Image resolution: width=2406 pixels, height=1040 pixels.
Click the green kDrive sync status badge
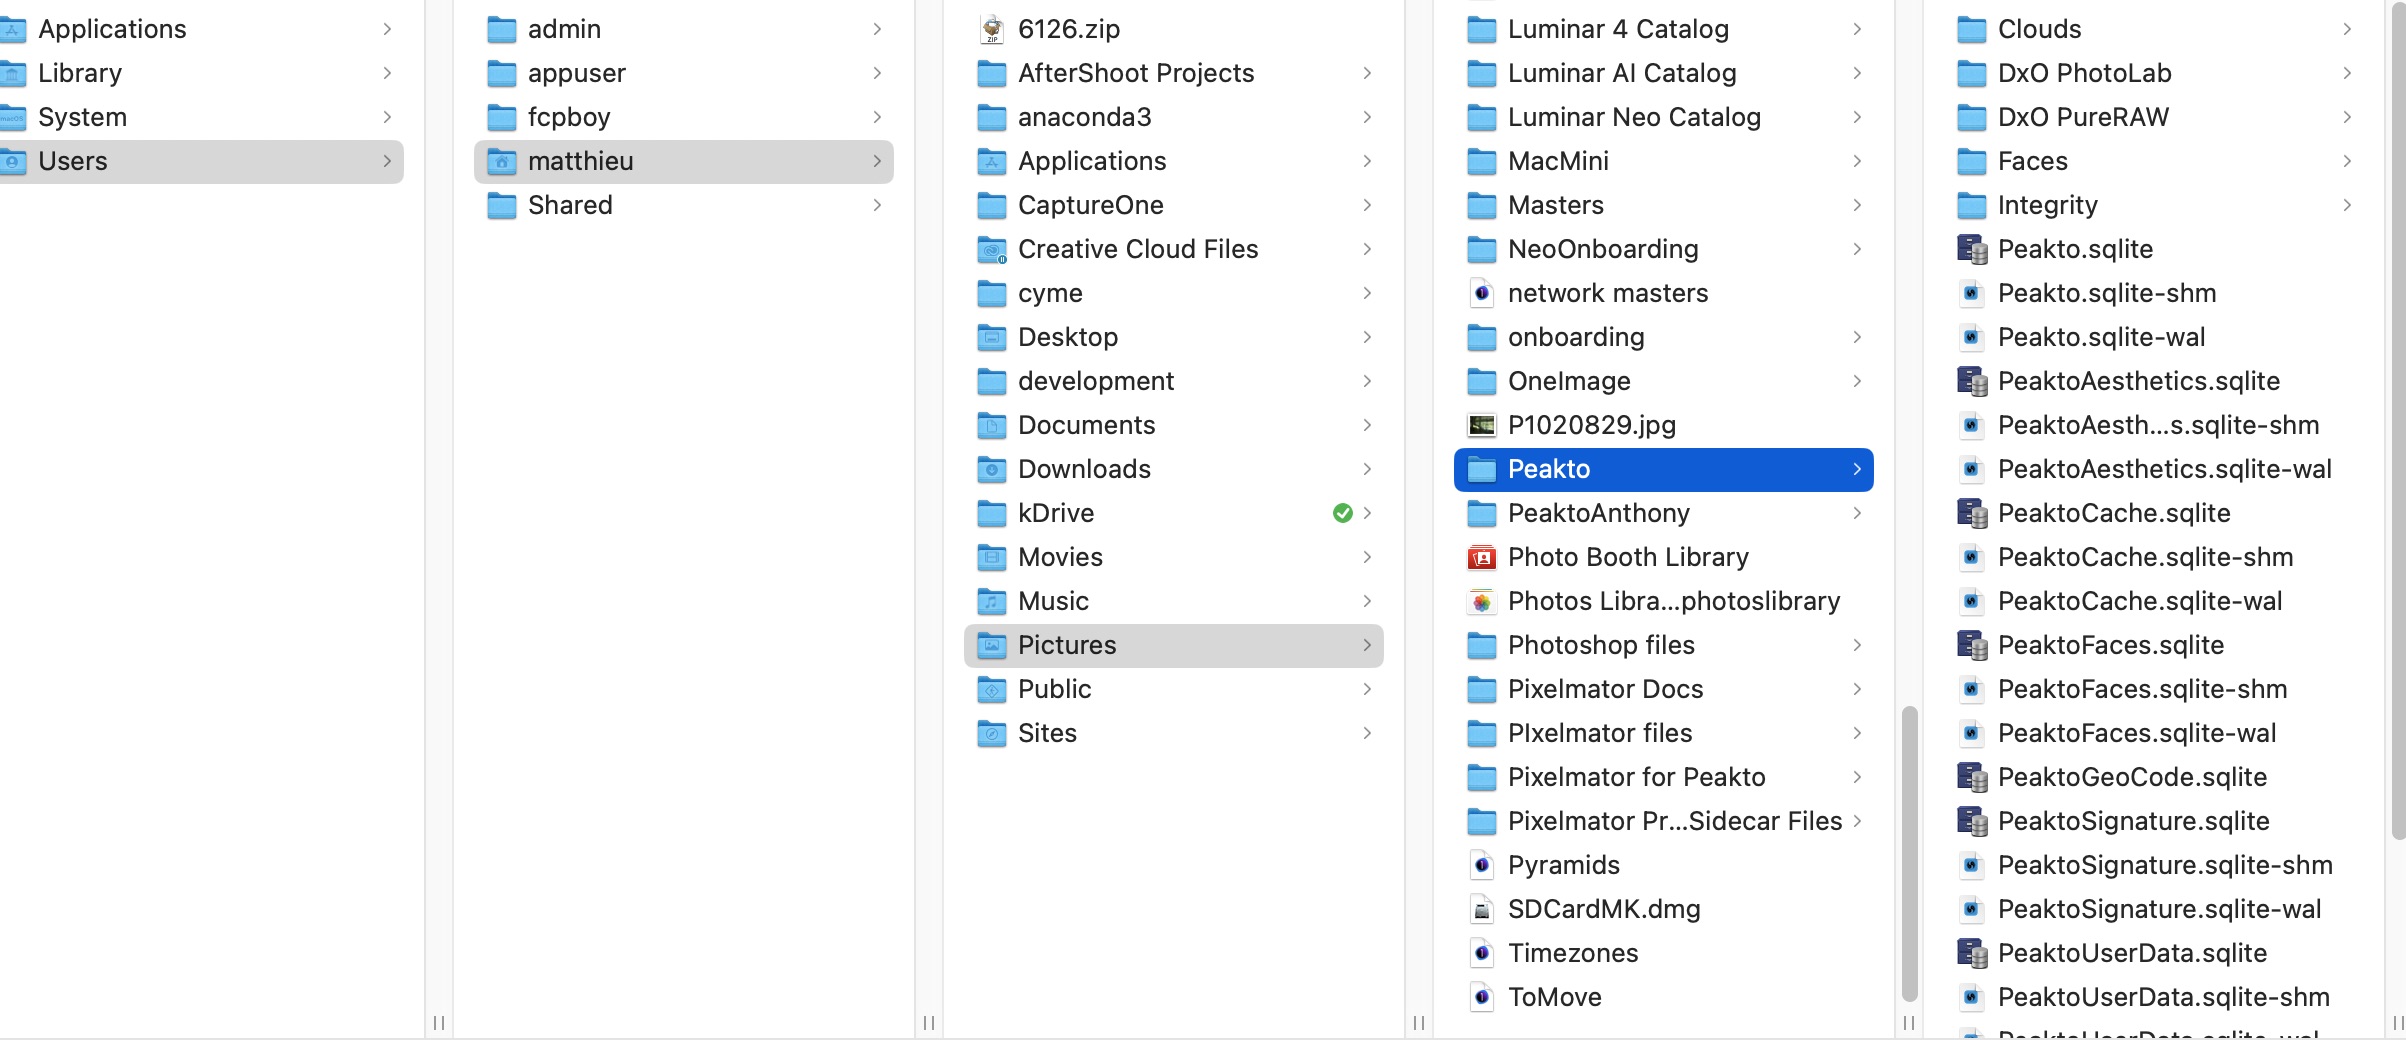[1342, 513]
